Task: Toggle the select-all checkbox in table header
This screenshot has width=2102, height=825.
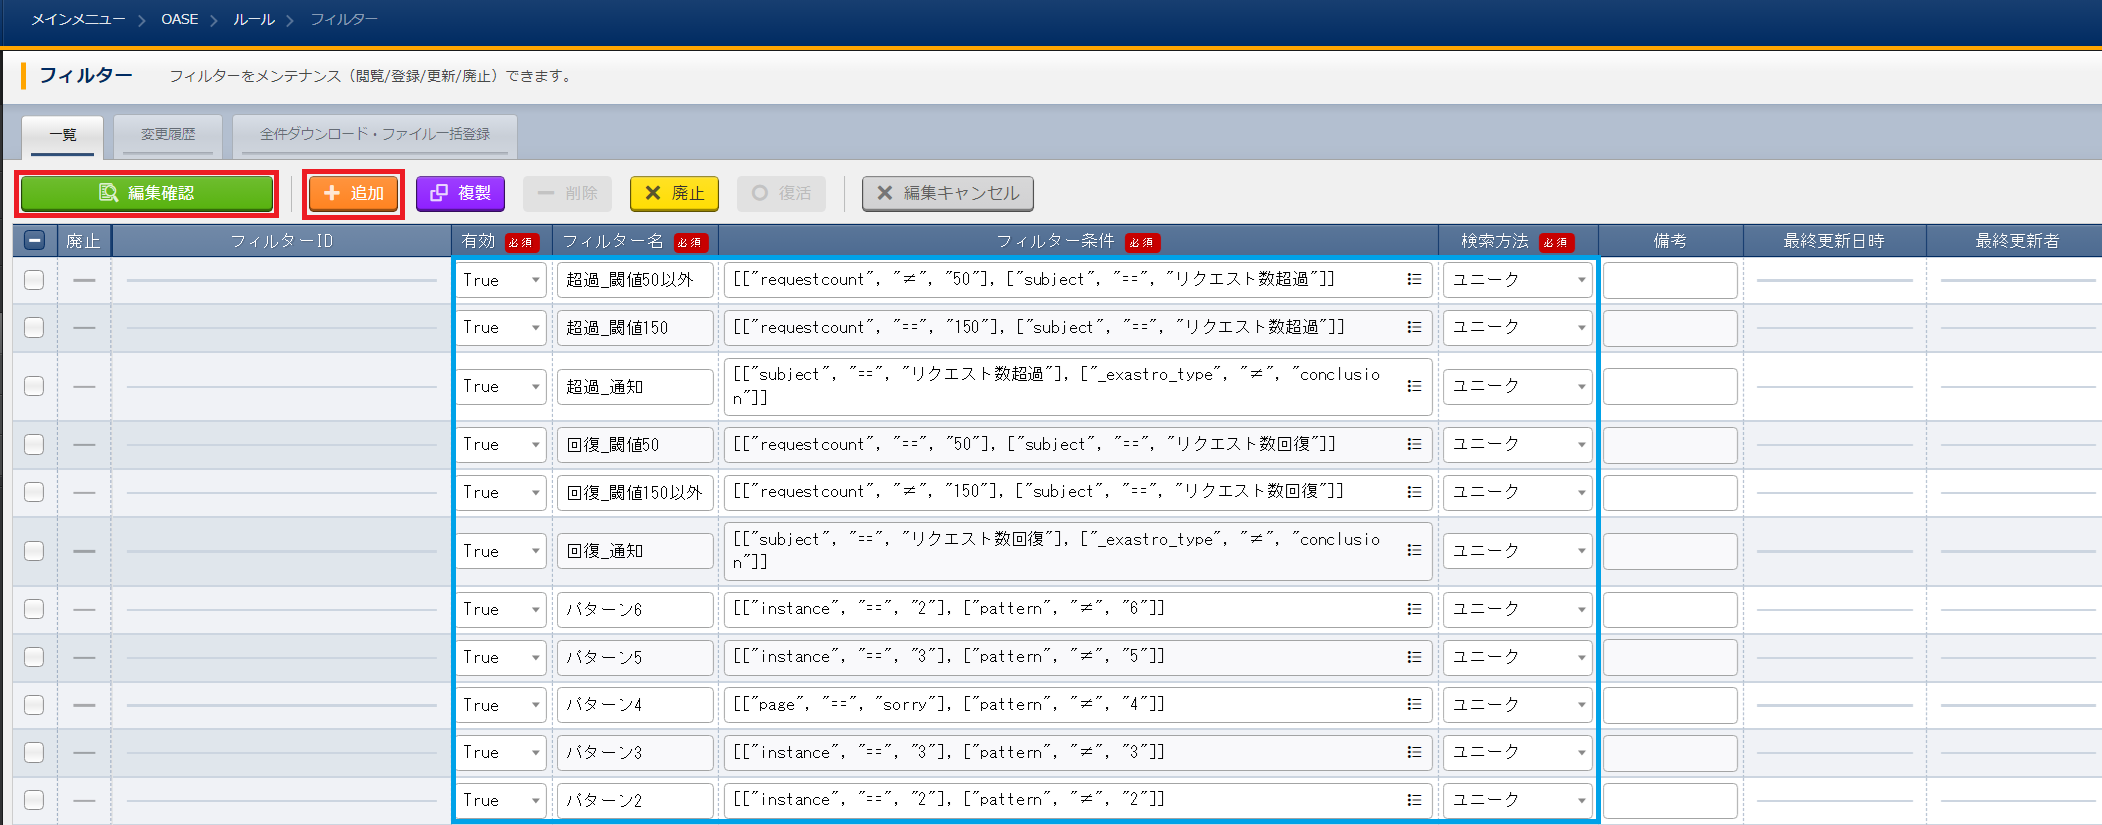Action: pos(34,241)
